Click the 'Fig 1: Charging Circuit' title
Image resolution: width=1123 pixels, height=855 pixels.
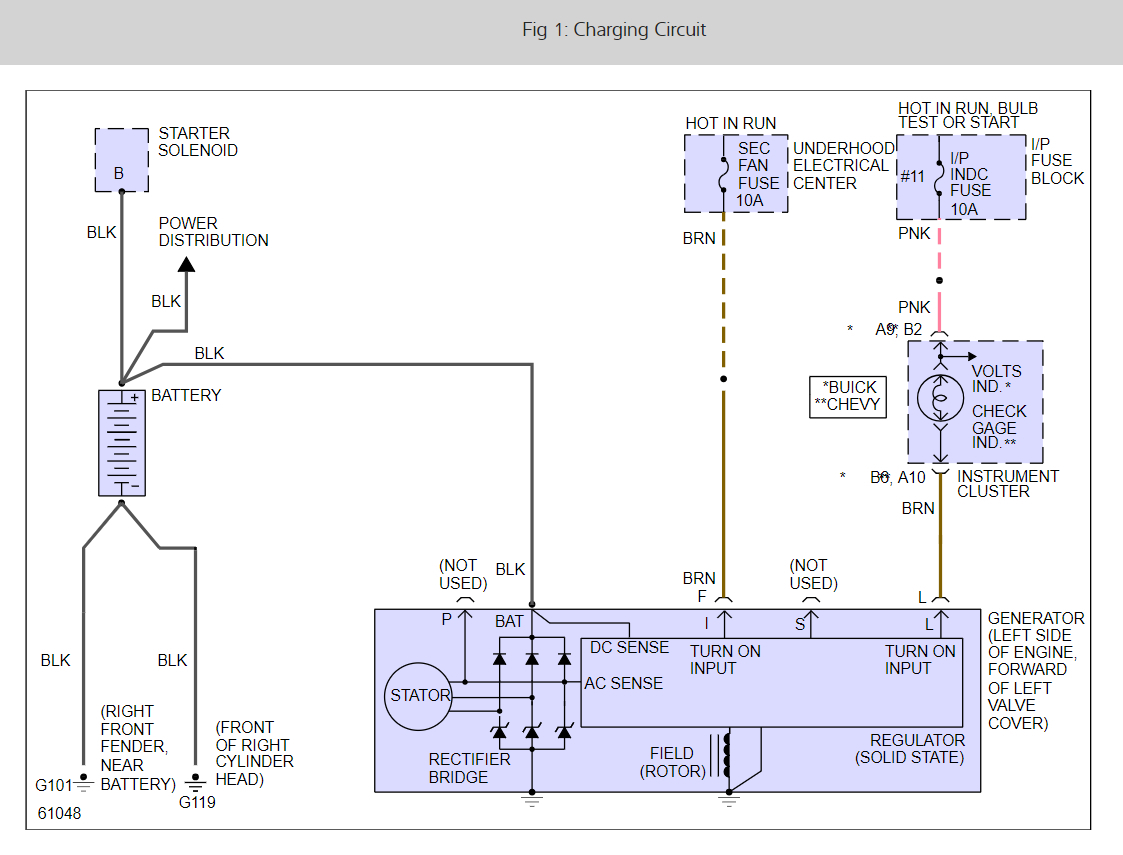[614, 29]
